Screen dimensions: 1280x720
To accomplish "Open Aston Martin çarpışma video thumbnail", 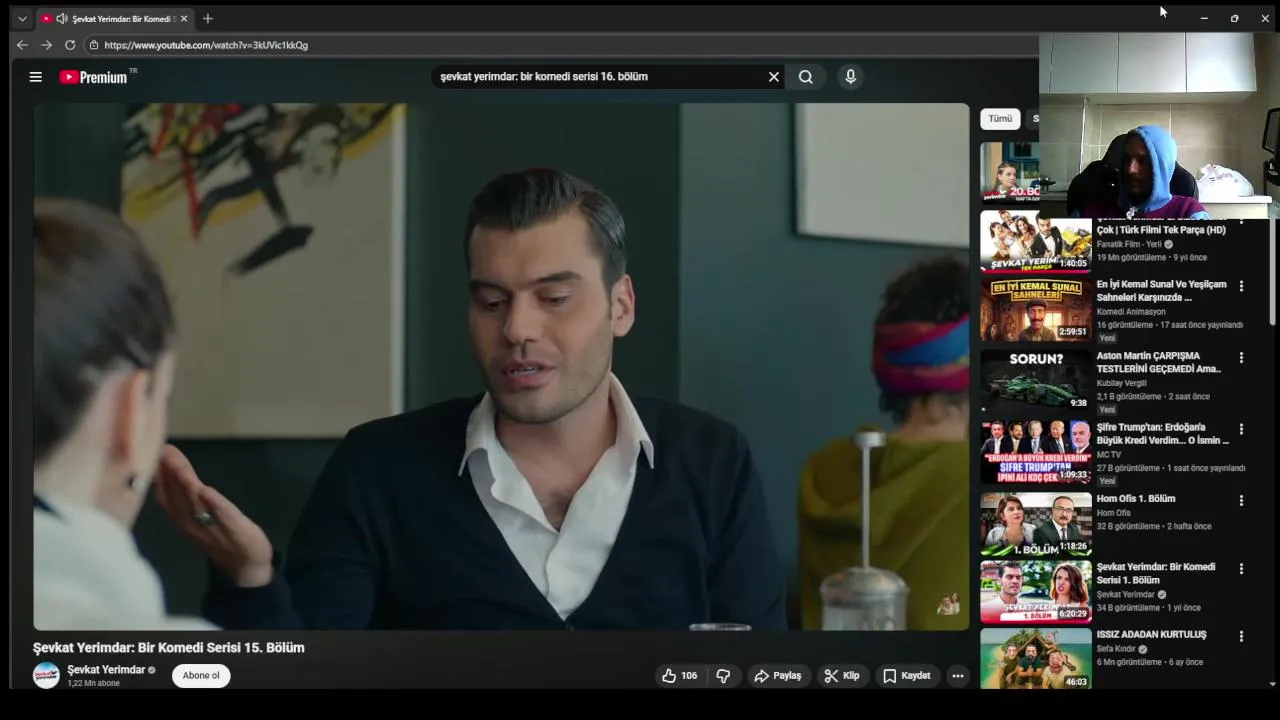I will [x=1036, y=381].
